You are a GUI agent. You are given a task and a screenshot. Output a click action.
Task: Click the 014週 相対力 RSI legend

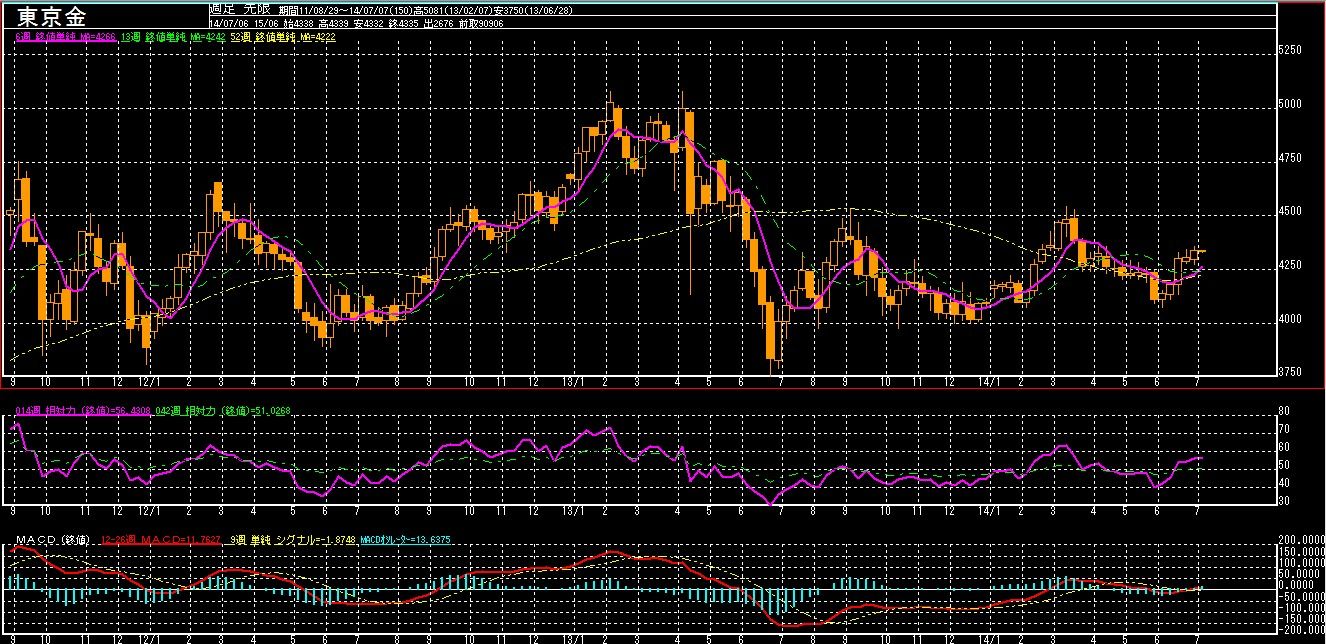click(84, 410)
